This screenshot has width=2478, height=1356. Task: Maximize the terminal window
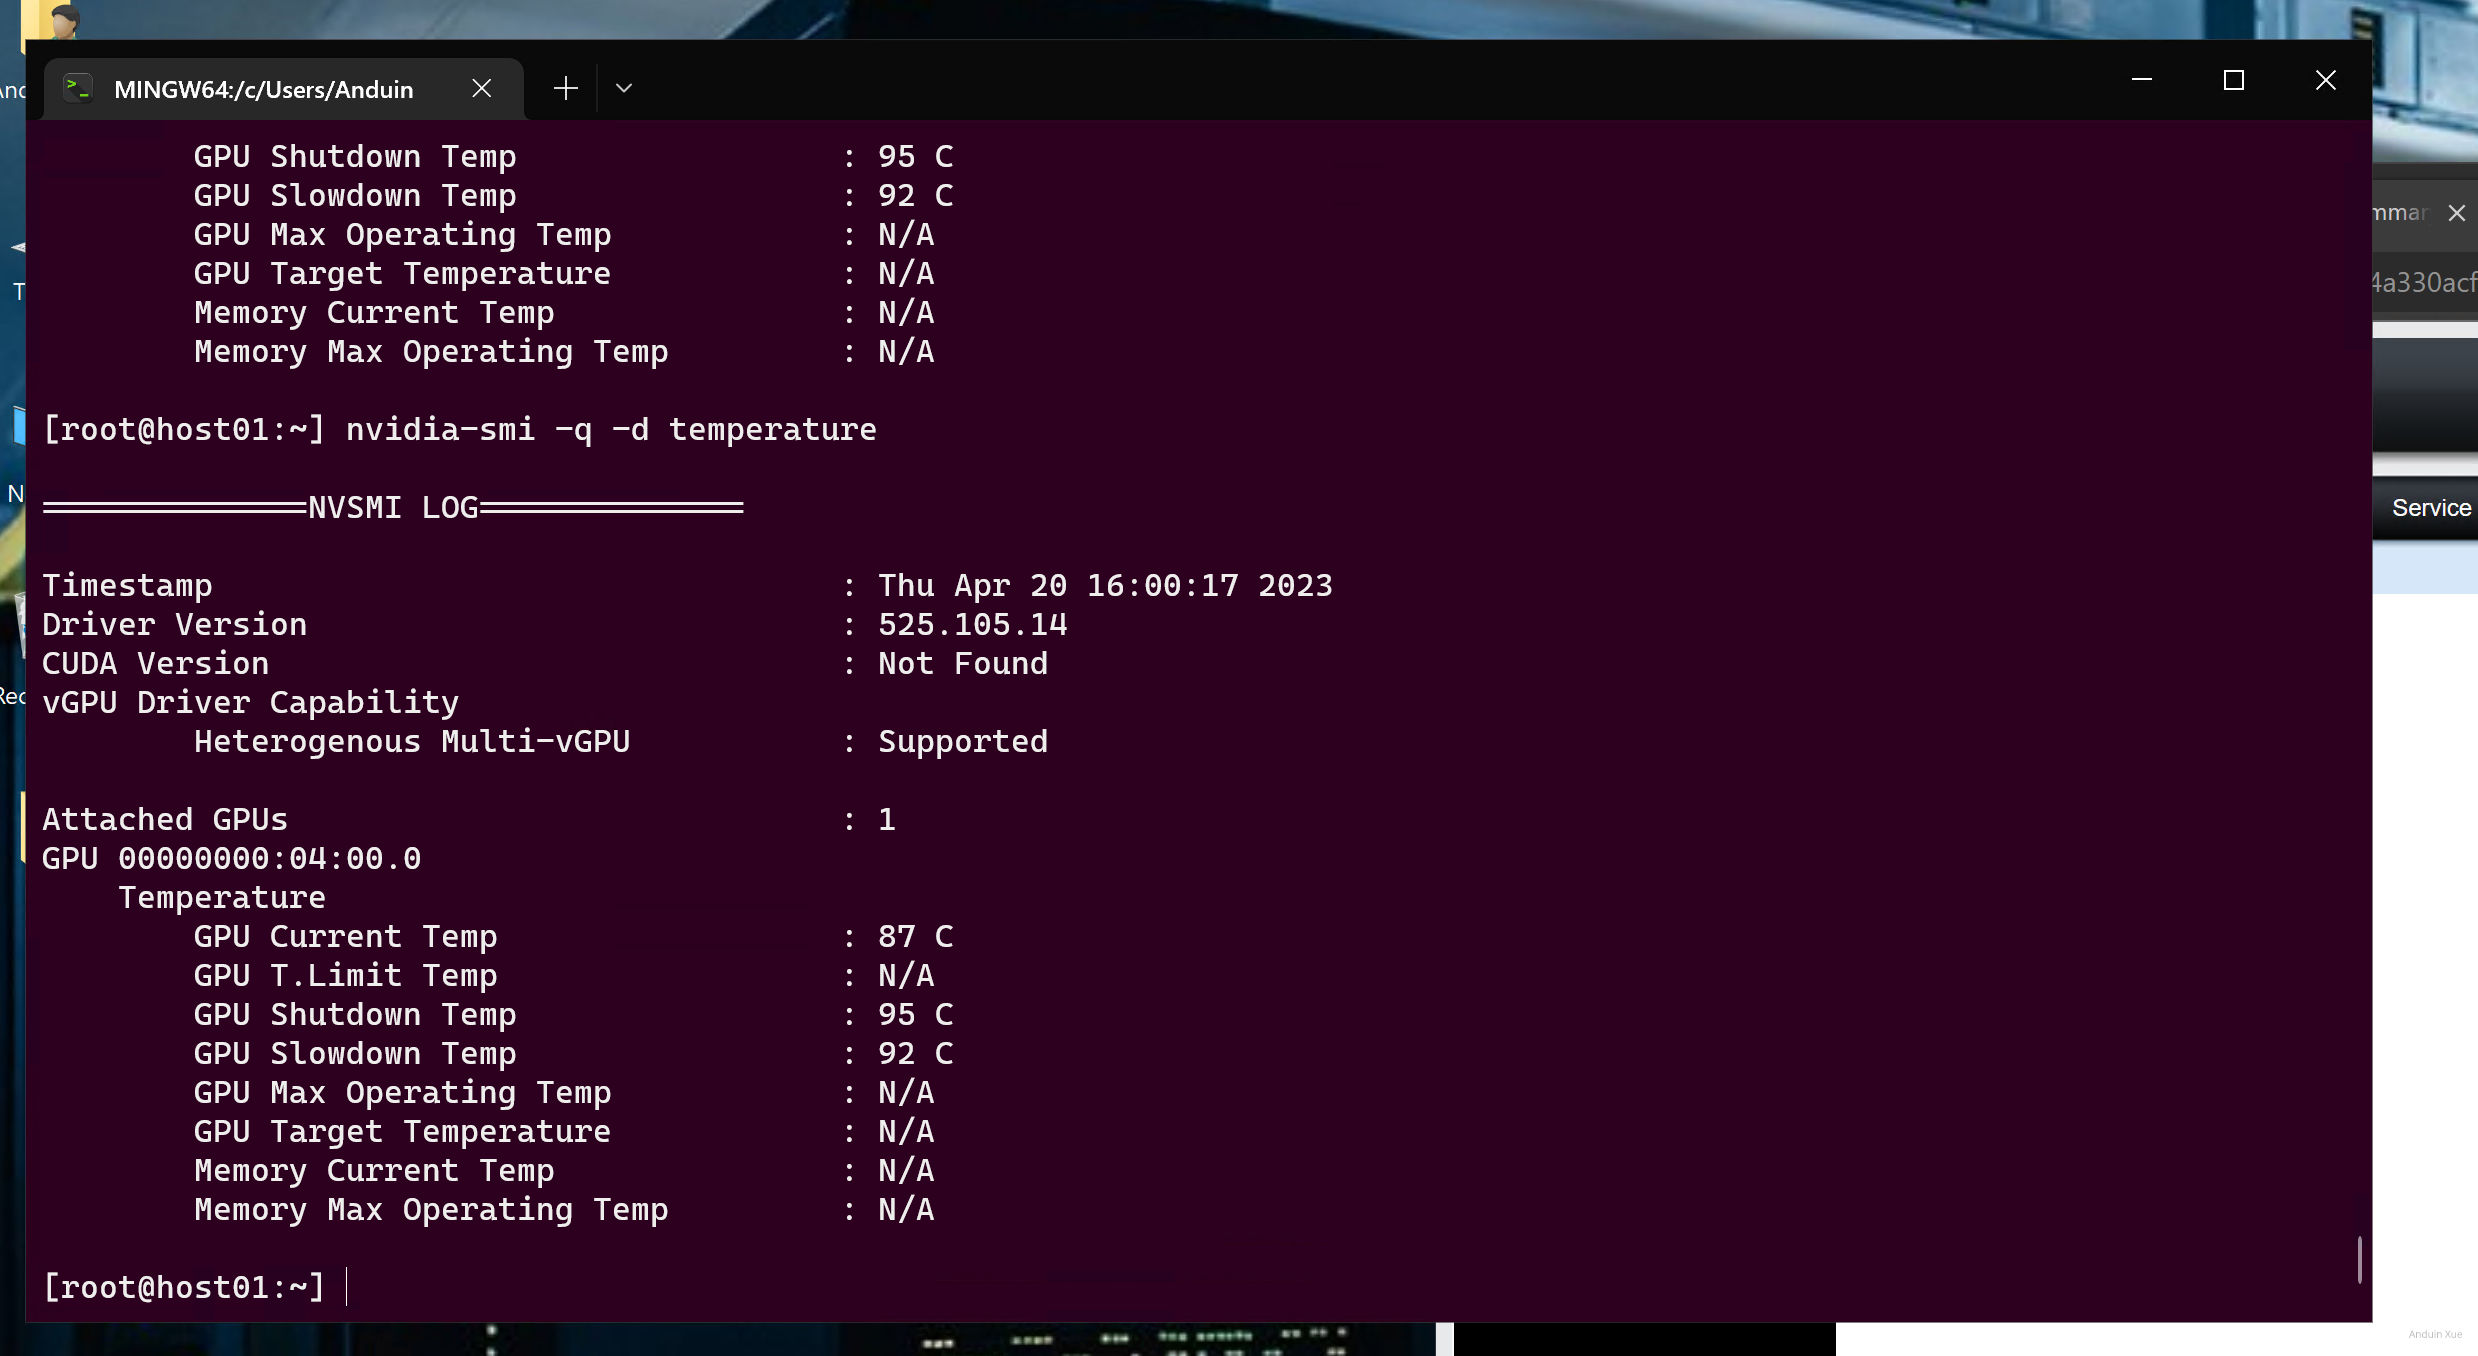(2233, 80)
